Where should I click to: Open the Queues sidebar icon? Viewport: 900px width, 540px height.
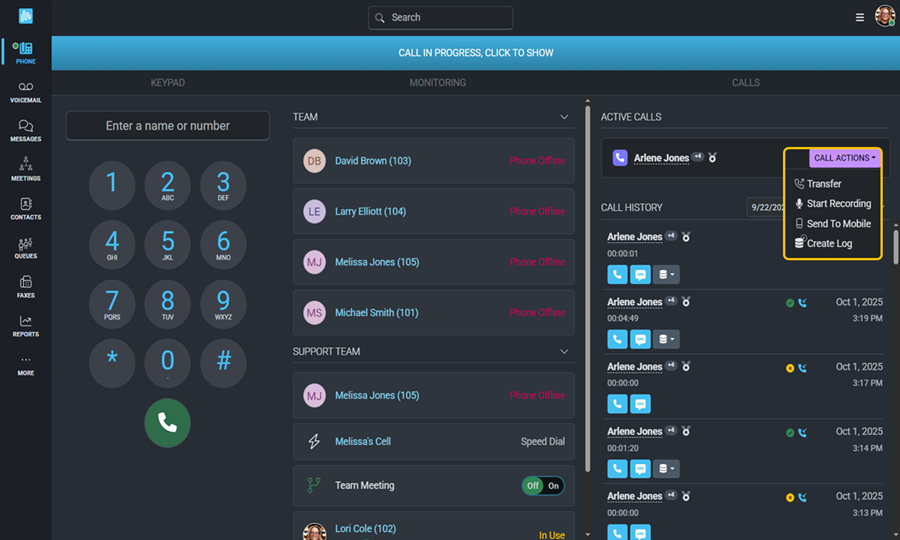click(x=26, y=247)
